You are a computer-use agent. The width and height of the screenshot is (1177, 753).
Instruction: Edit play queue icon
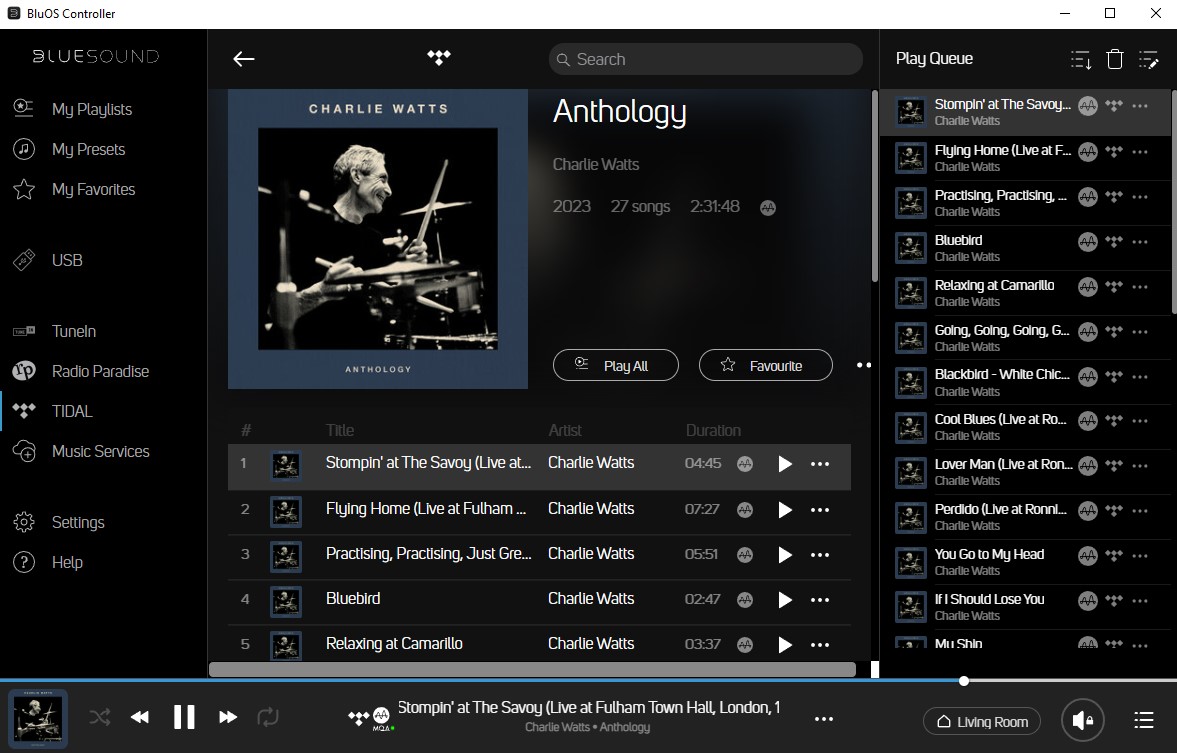(x=1148, y=59)
